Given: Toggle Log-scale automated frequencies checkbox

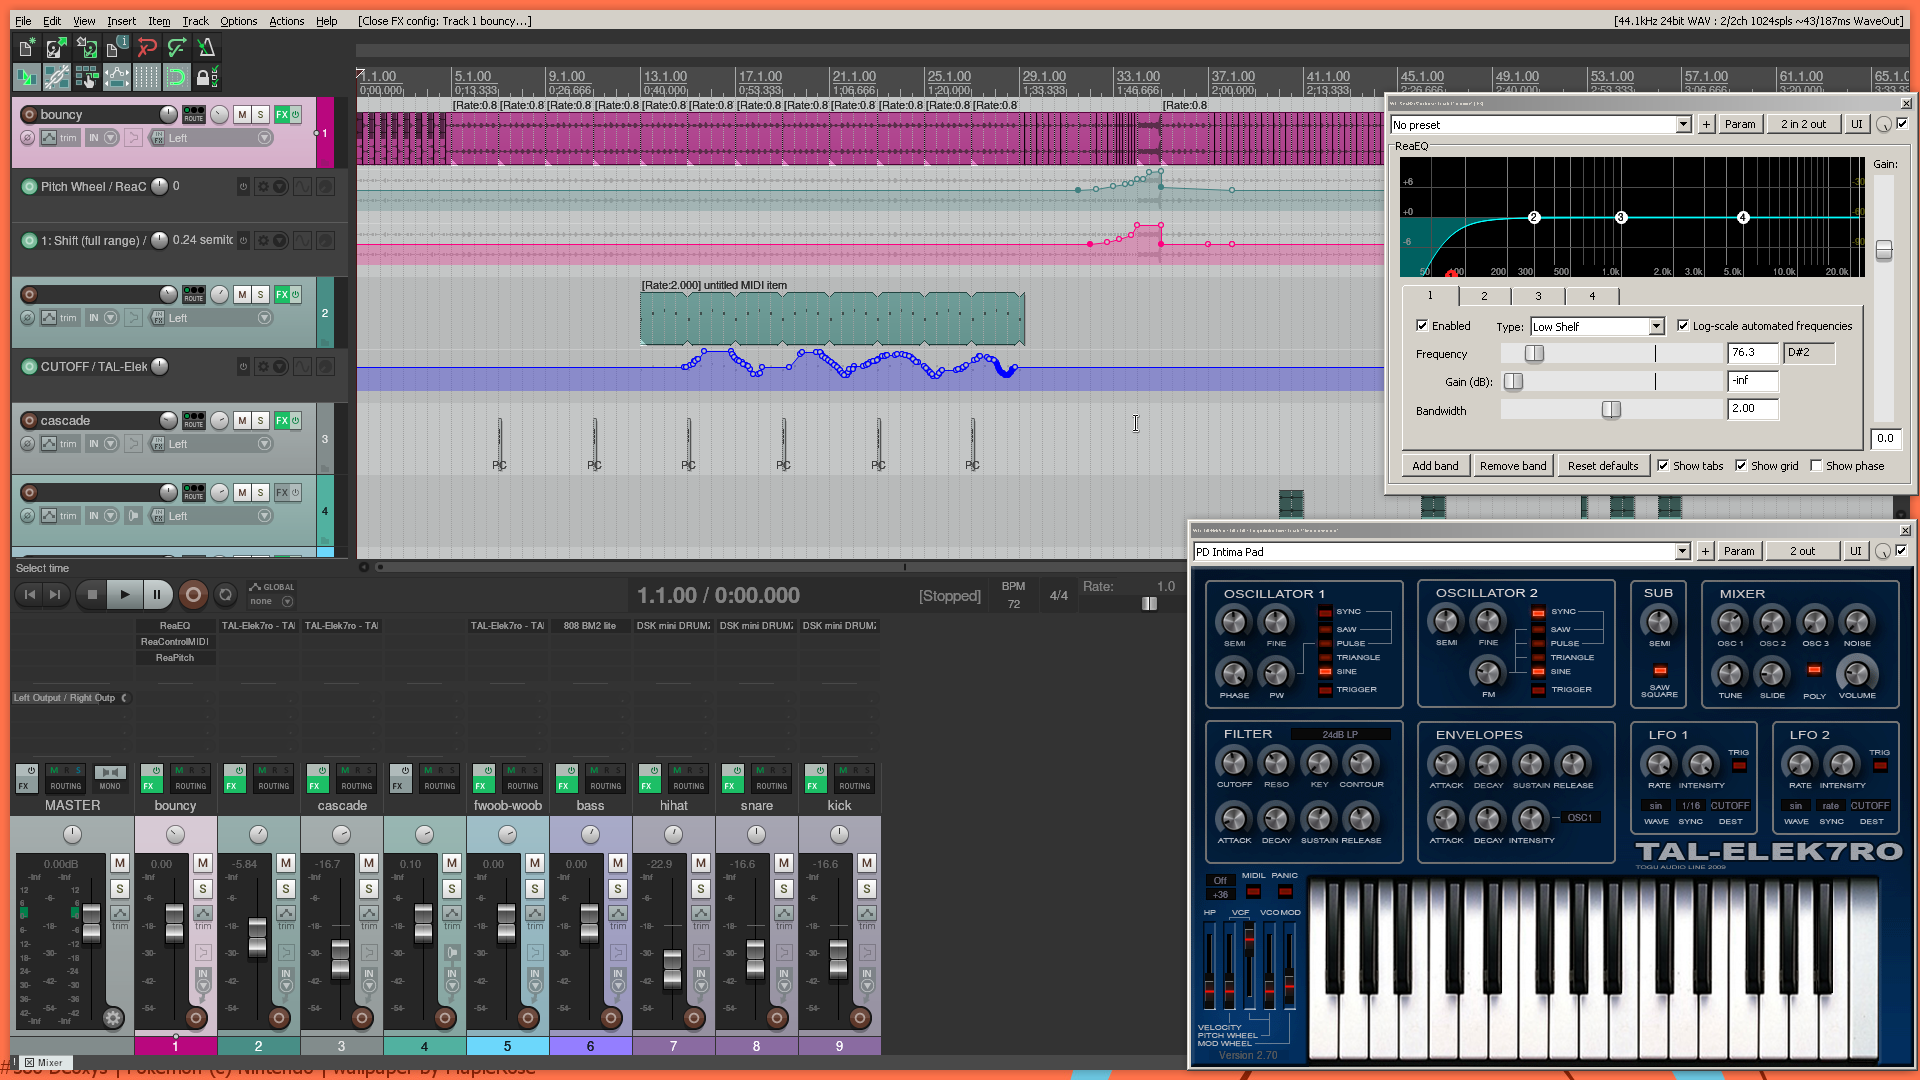Looking at the screenshot, I should (x=1683, y=326).
